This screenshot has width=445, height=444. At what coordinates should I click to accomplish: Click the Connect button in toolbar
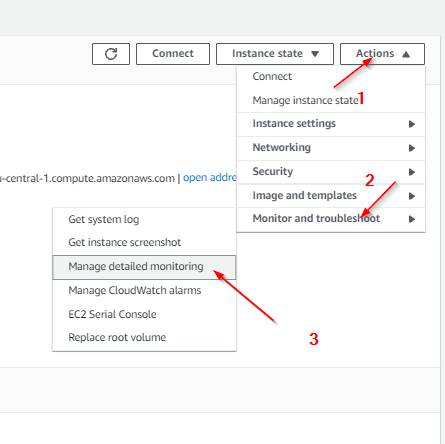(173, 54)
